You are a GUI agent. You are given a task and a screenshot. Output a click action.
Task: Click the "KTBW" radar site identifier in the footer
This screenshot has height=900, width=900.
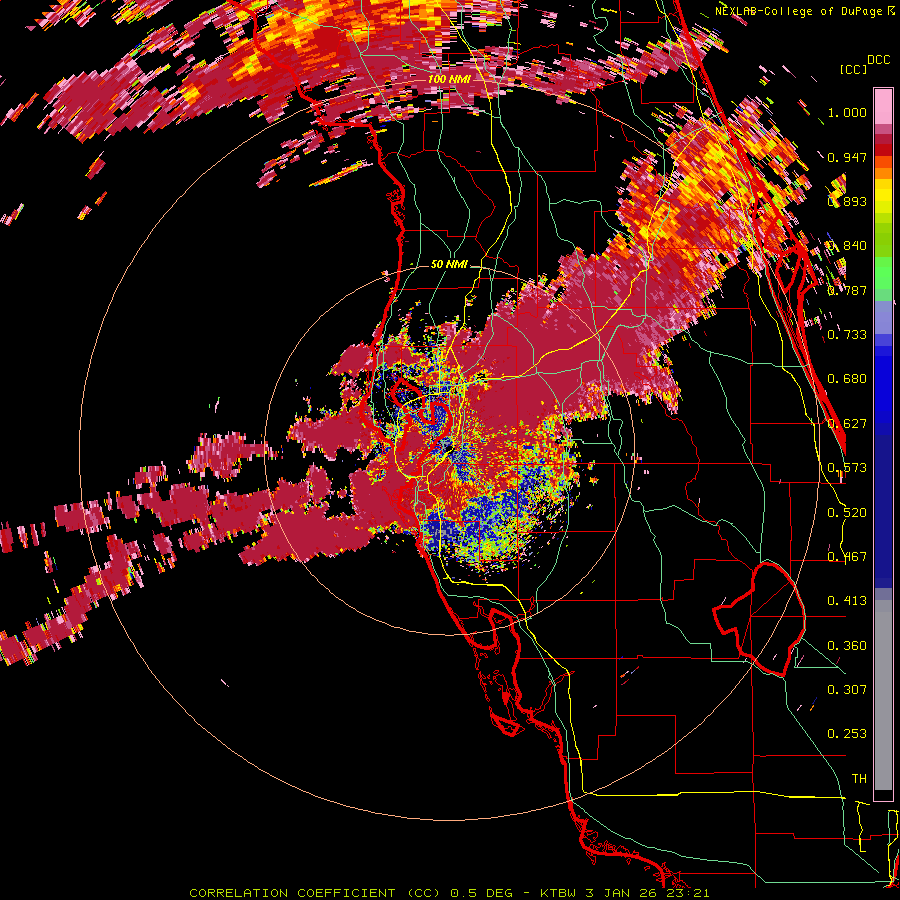pyautogui.click(x=560, y=893)
